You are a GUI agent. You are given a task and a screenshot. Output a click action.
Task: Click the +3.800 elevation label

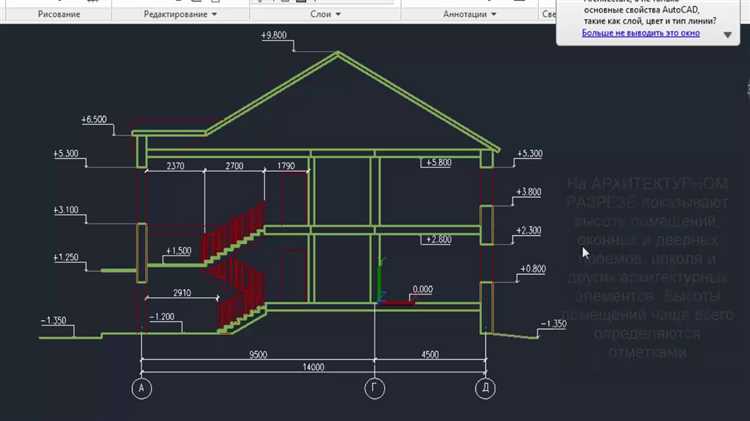tap(528, 191)
